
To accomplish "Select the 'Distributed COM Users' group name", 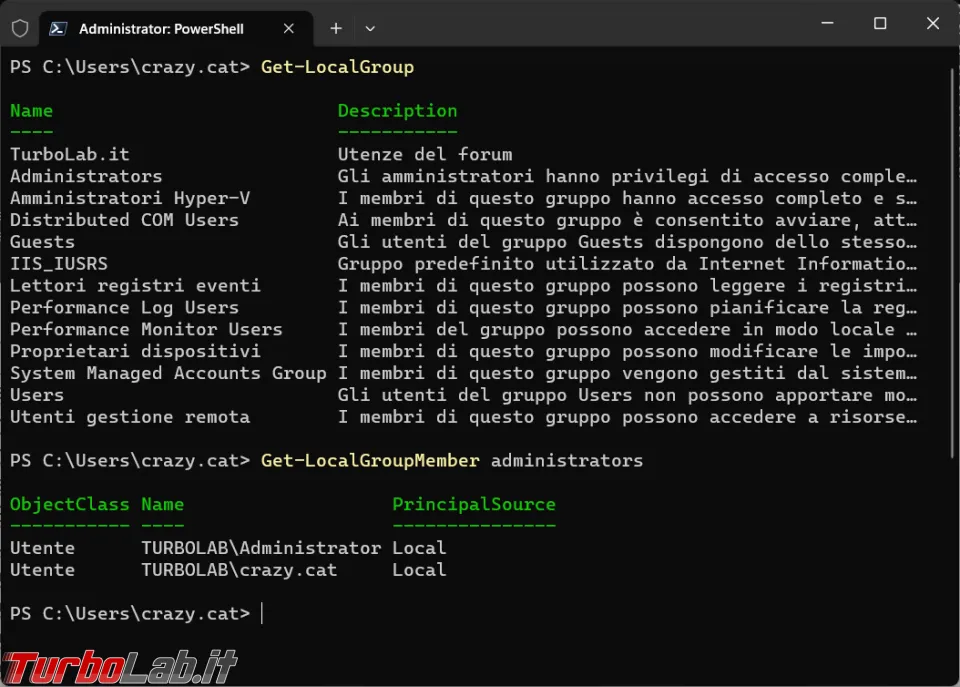I will click(x=124, y=220).
